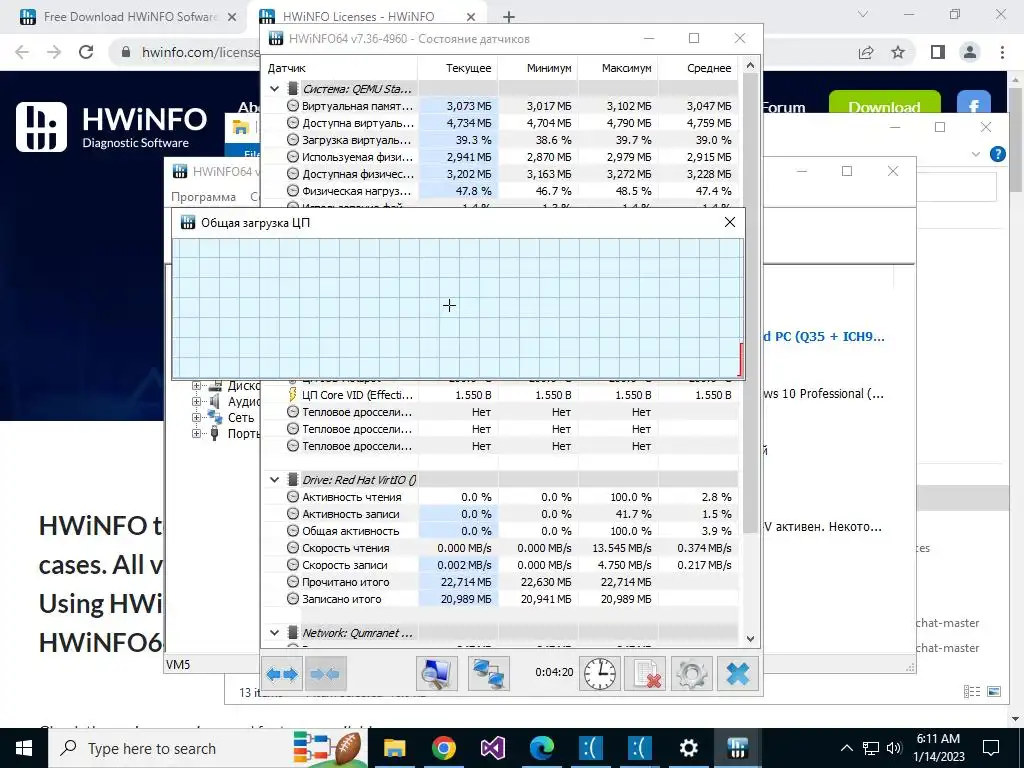Click the document with red X icon
1024x768 pixels.
(x=645, y=673)
